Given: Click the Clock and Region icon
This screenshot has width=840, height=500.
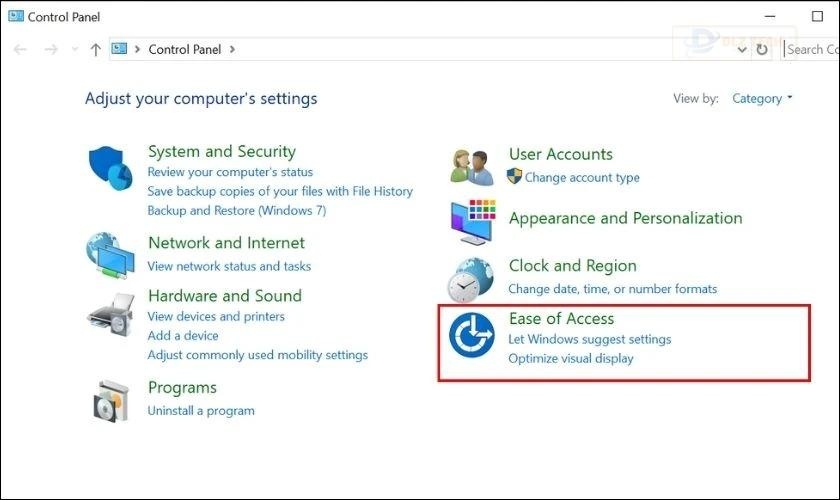Looking at the screenshot, I should click(472, 279).
